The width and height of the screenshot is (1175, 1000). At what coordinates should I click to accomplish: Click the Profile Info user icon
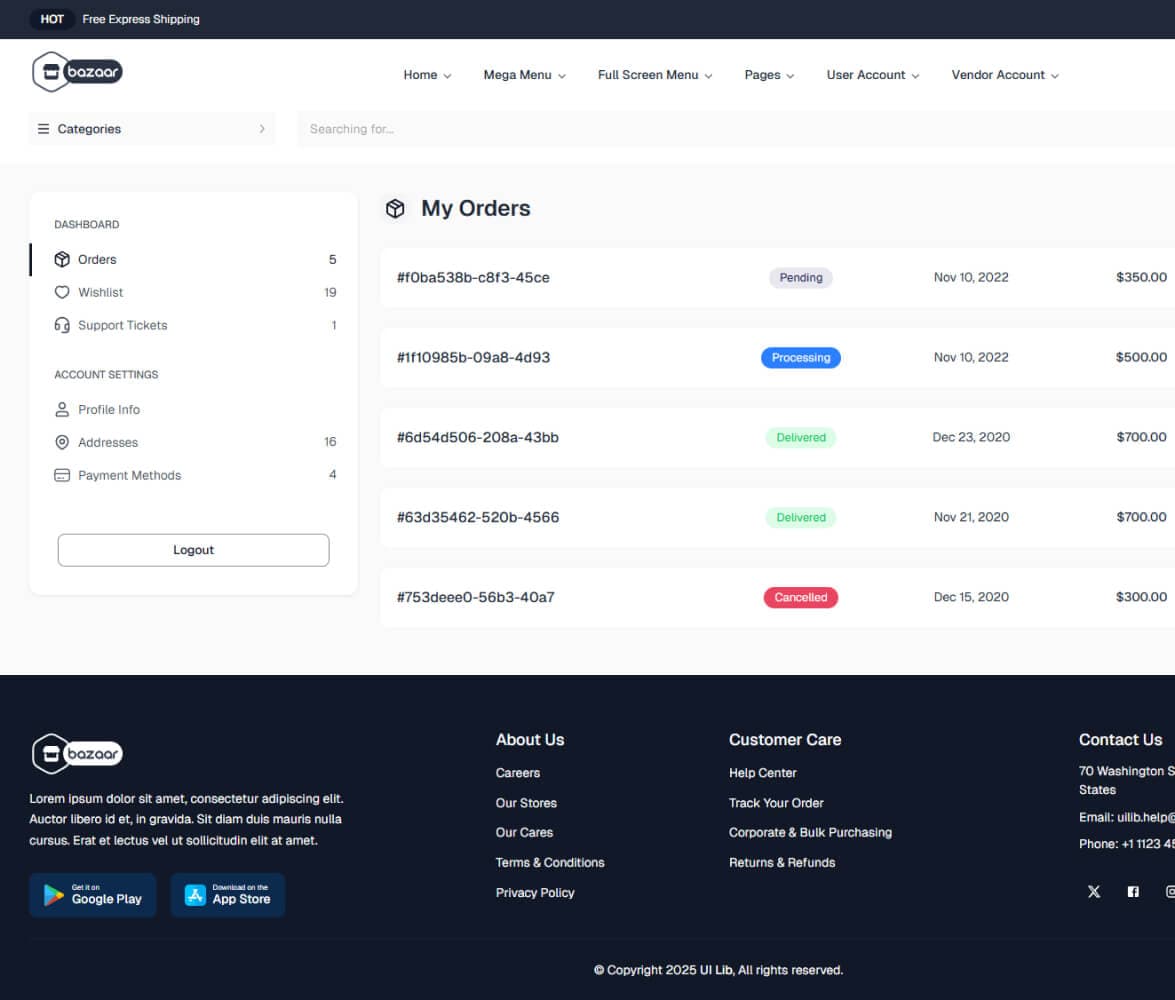tap(61, 409)
